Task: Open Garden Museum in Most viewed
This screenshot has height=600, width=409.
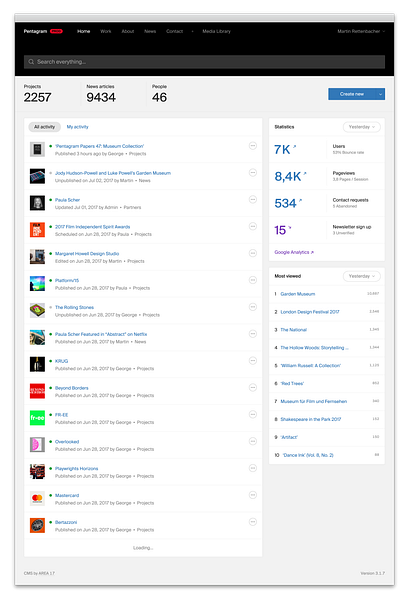Action: pos(298,294)
